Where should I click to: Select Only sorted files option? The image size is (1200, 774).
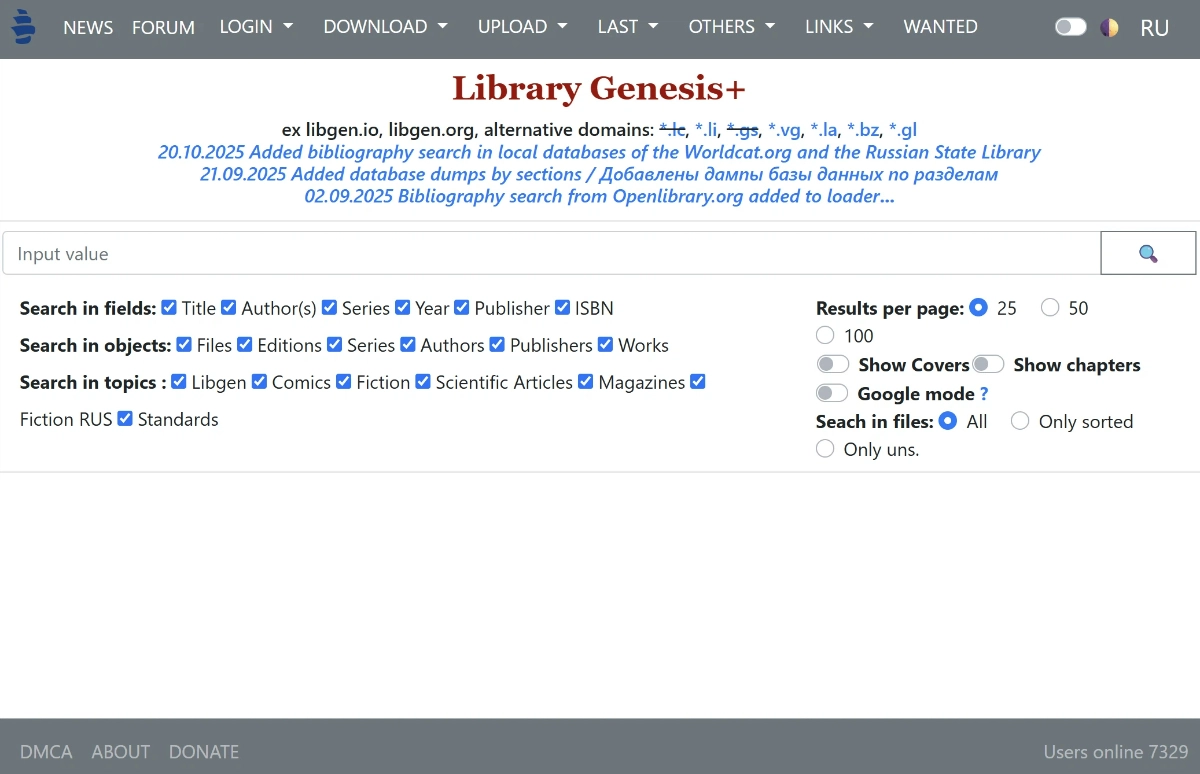pos(1020,422)
